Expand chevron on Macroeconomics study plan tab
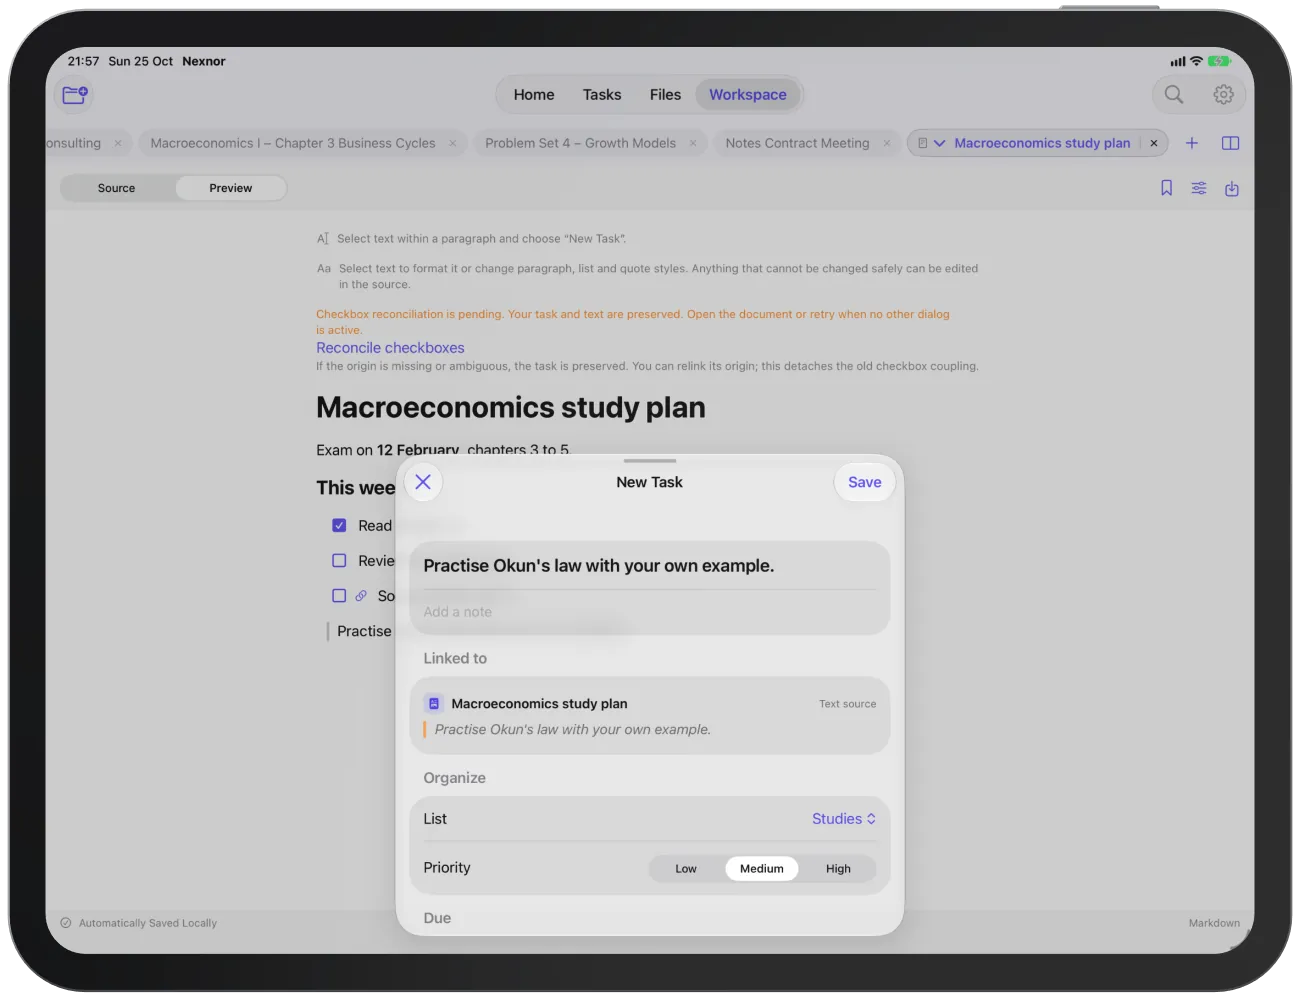The image size is (1300, 998). click(939, 143)
